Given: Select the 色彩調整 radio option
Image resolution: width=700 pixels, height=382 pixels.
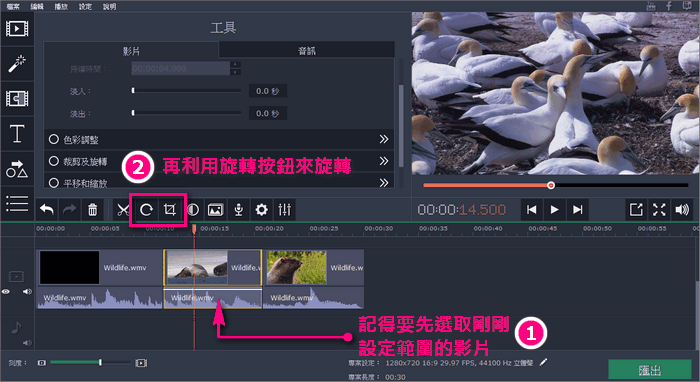Looking at the screenshot, I should 54,139.
